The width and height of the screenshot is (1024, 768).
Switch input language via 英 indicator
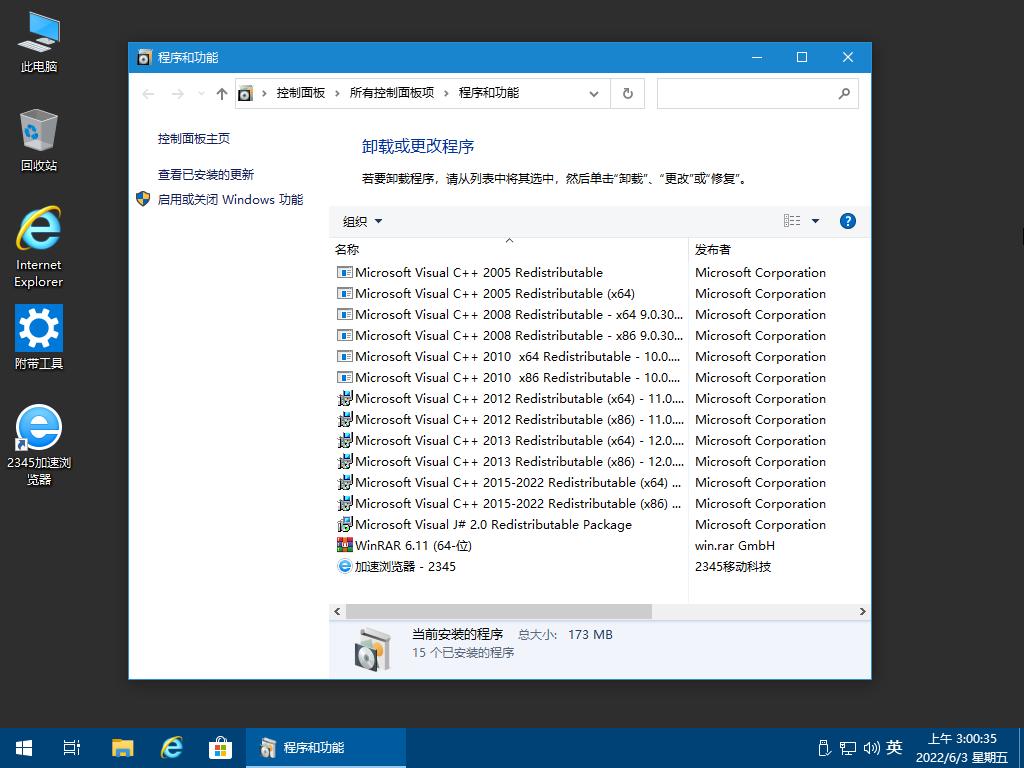click(x=895, y=747)
